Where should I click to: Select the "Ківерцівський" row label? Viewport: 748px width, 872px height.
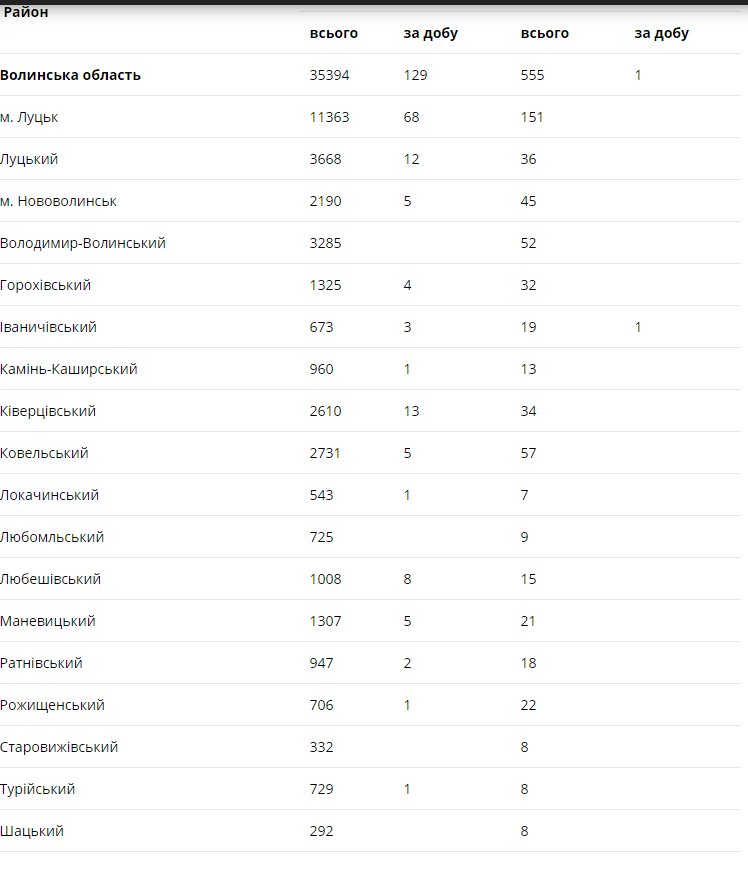[x=48, y=411]
